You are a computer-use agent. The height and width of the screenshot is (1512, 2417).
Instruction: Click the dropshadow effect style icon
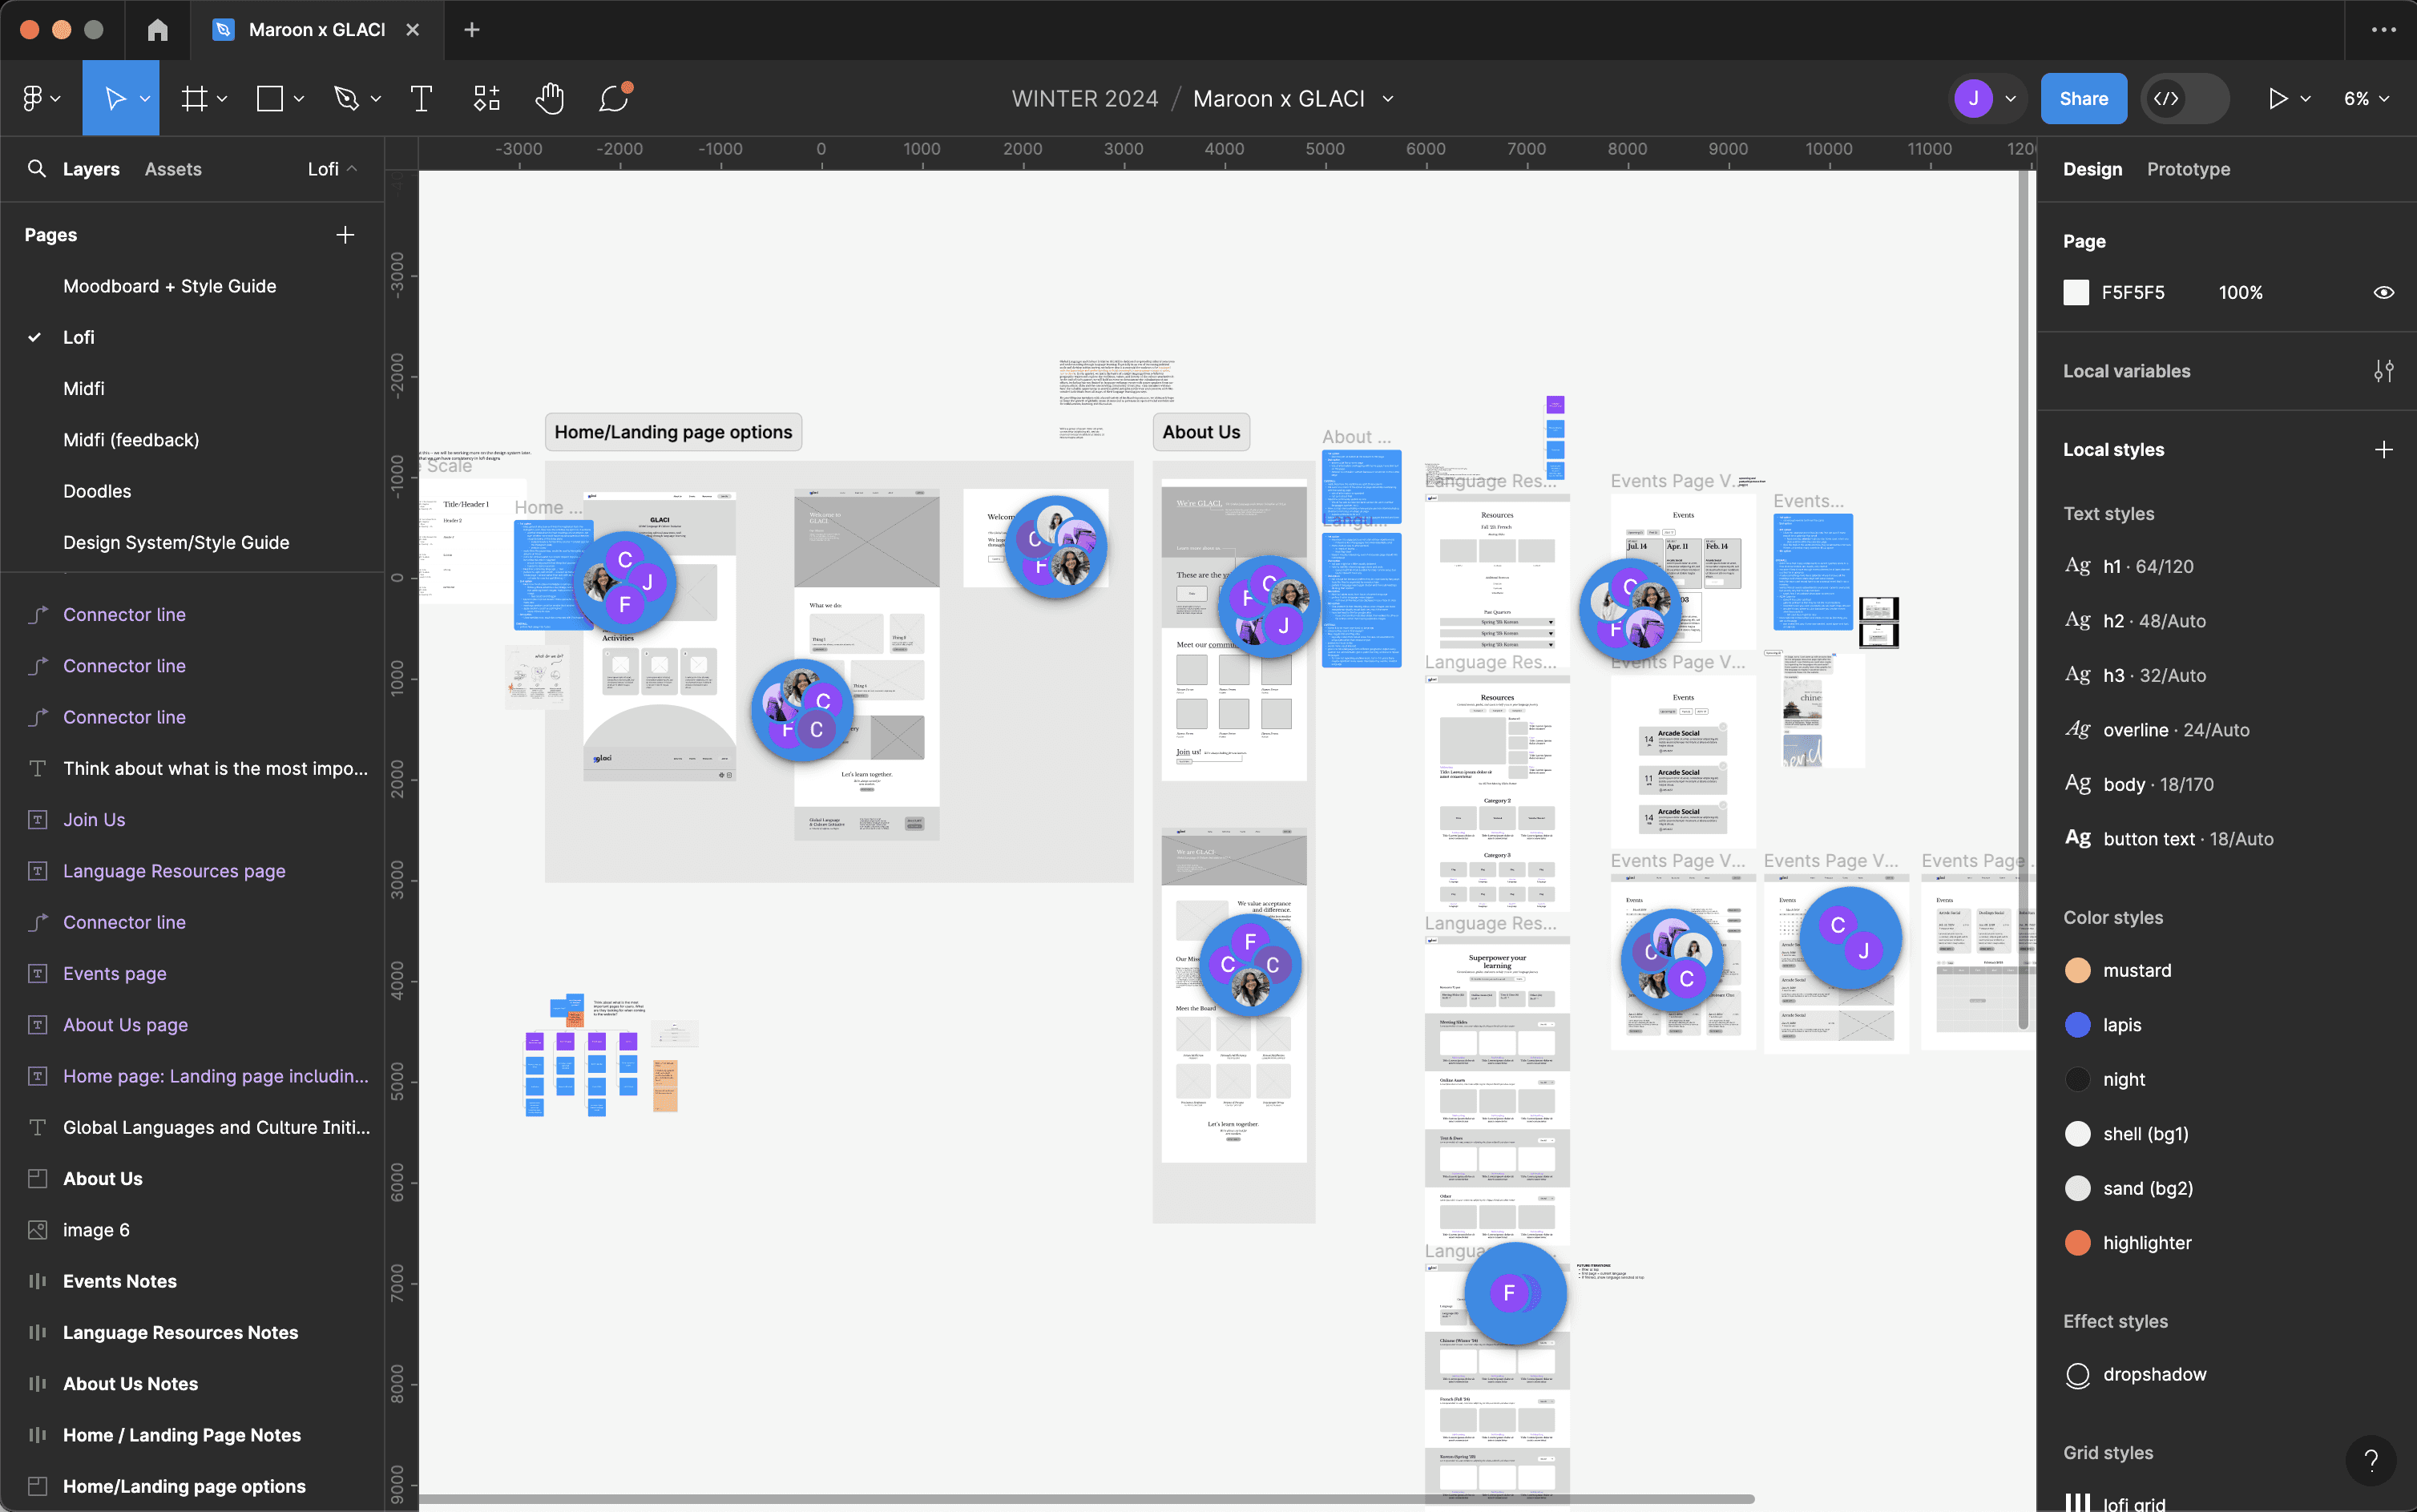tap(2077, 1375)
